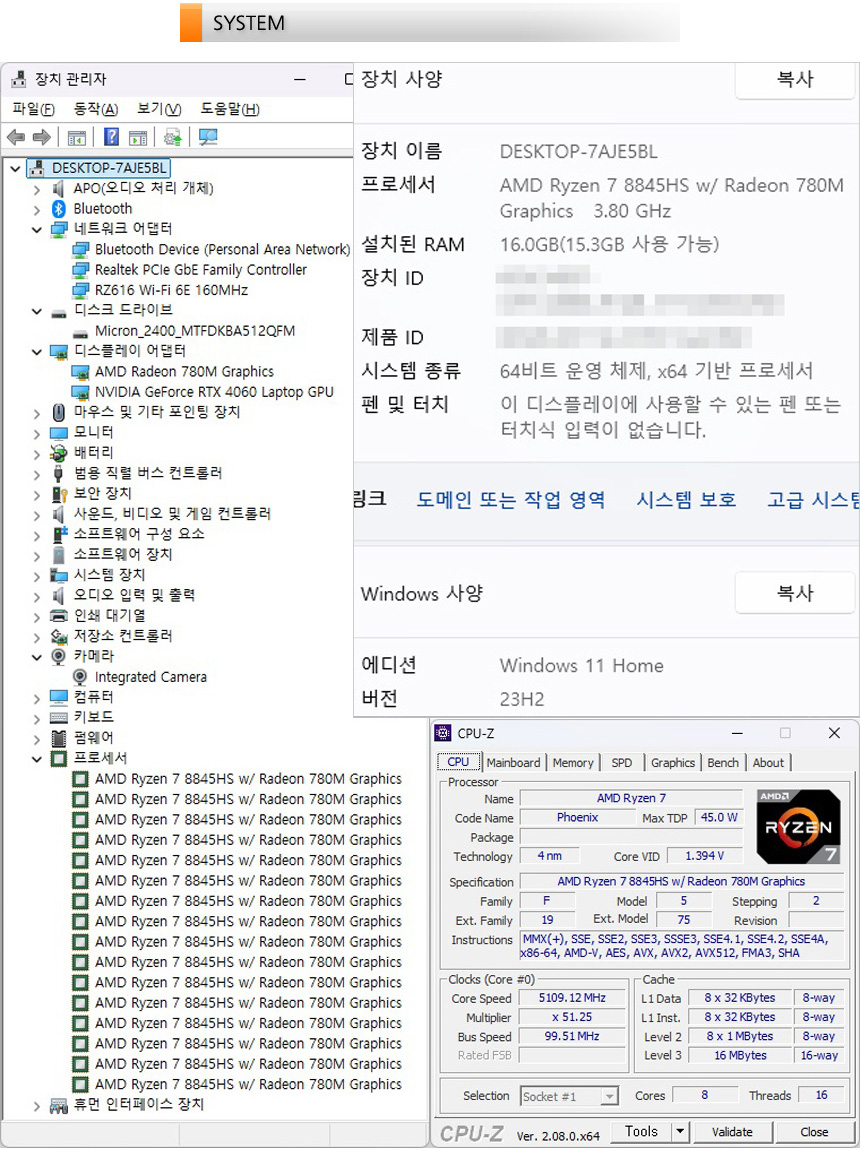Expand the Bluetooth category
This screenshot has height=1151, width=860.
[37, 209]
